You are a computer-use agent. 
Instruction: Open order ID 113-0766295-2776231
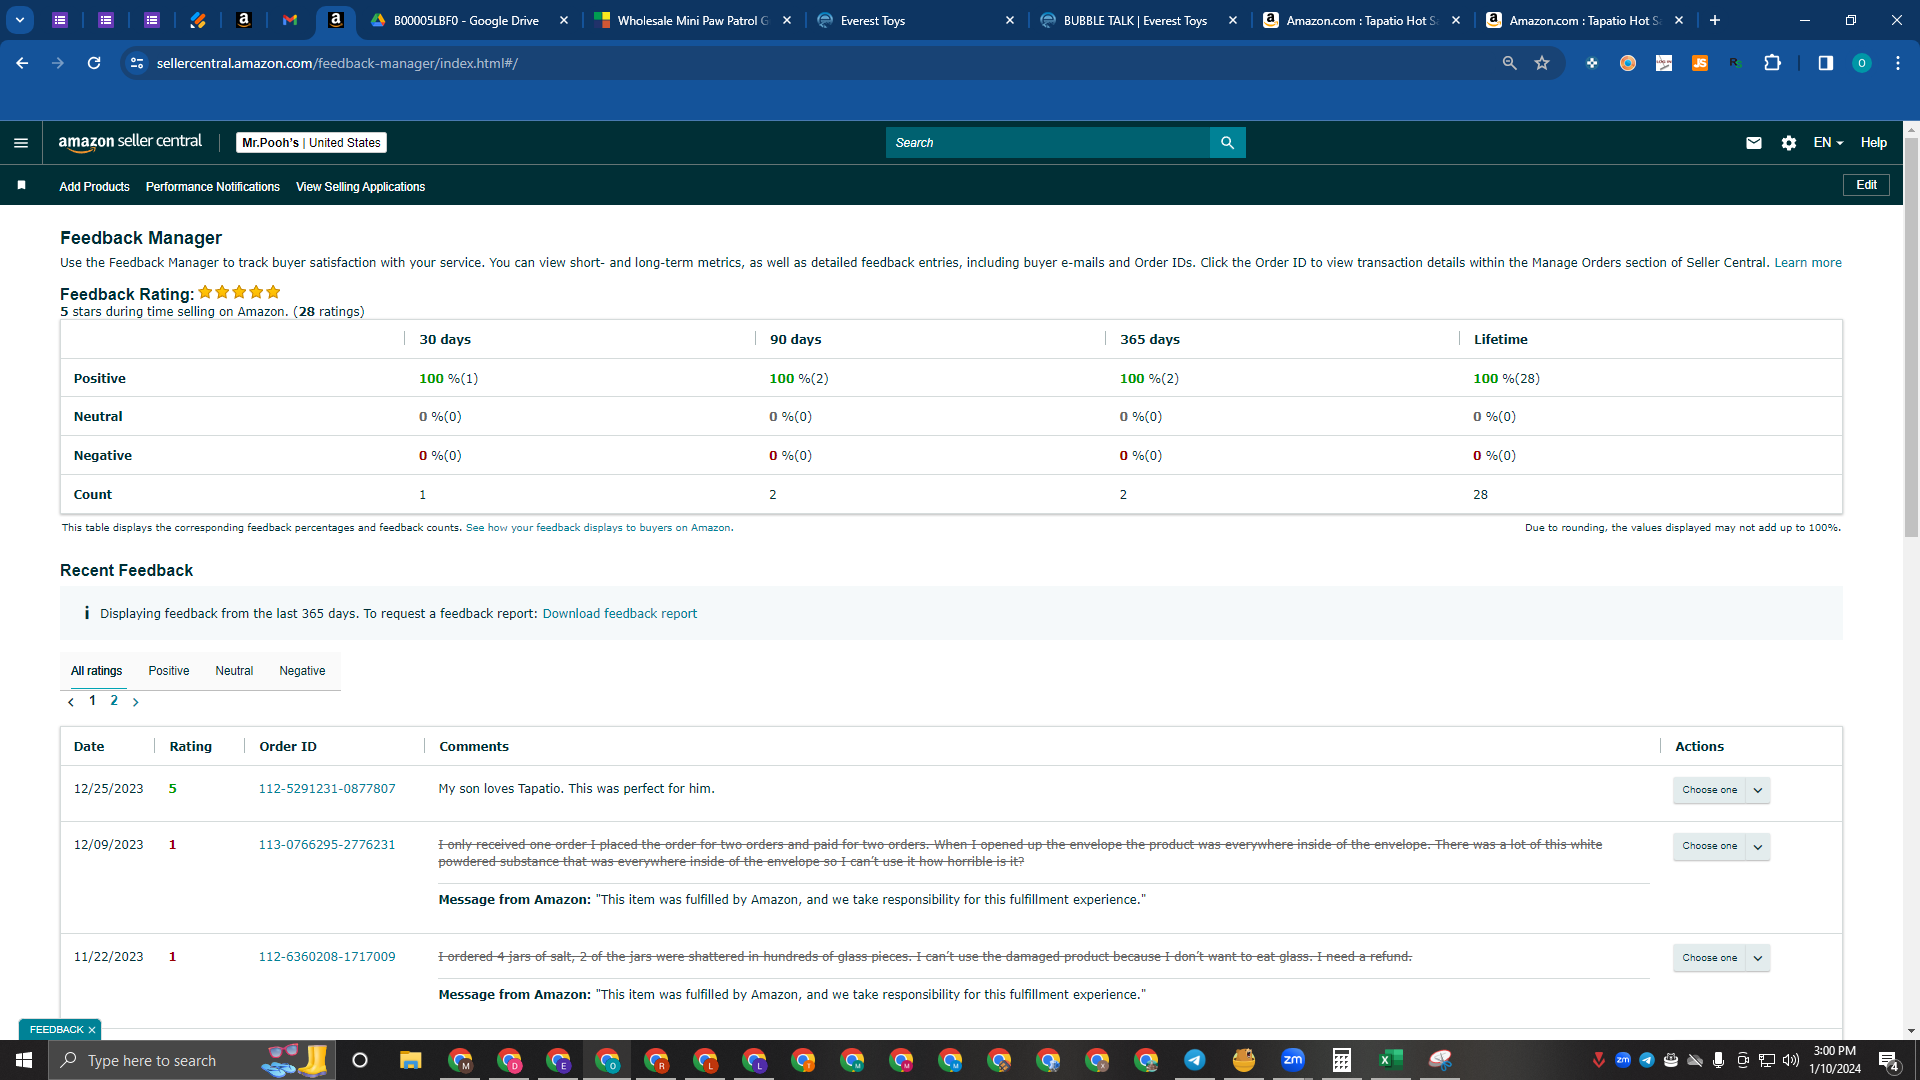327,845
